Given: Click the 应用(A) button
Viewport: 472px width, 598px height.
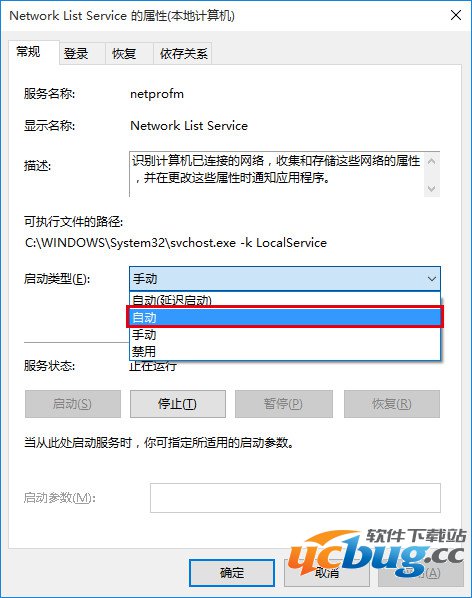Looking at the screenshot, I should point(421,572).
